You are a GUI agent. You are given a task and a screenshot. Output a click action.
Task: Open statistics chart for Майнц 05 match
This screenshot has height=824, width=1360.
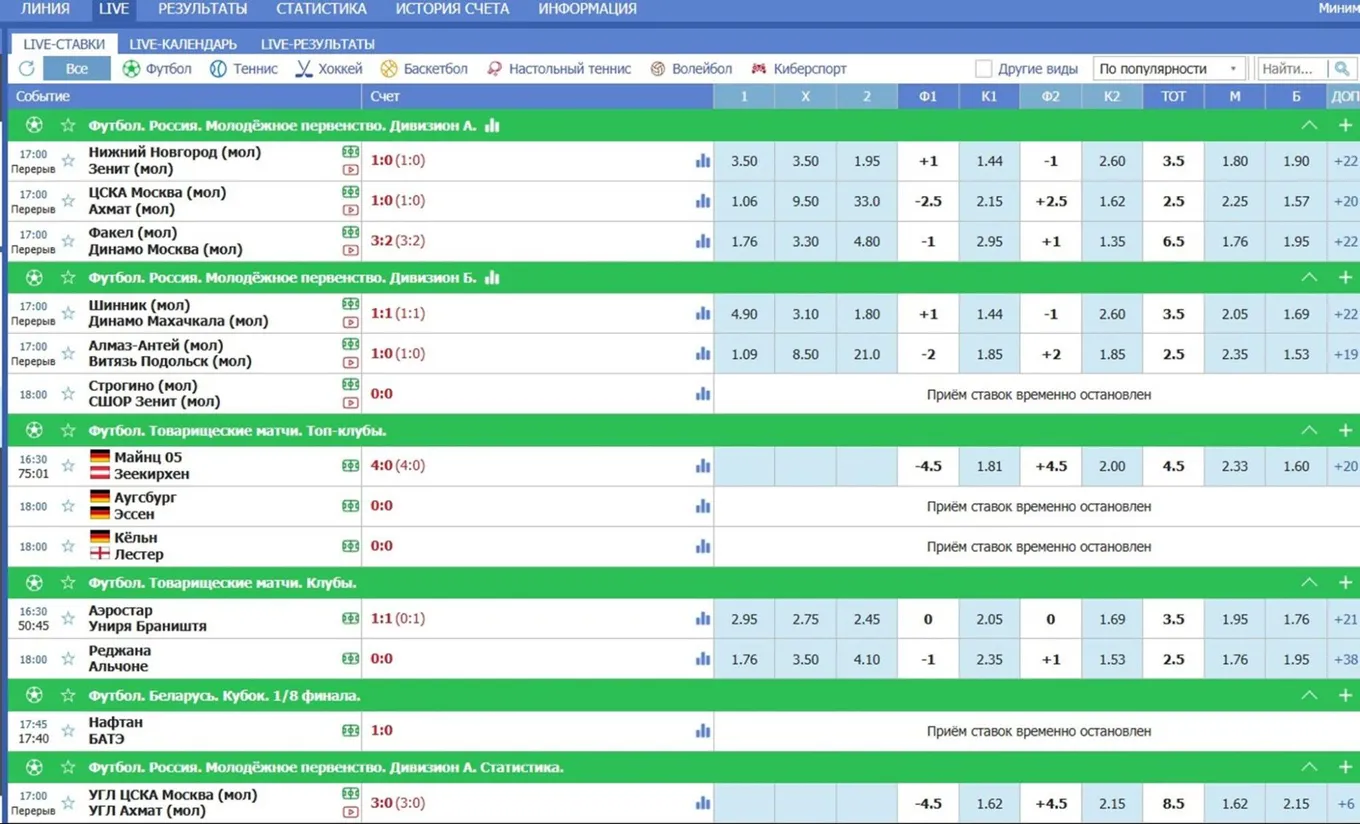click(x=703, y=466)
